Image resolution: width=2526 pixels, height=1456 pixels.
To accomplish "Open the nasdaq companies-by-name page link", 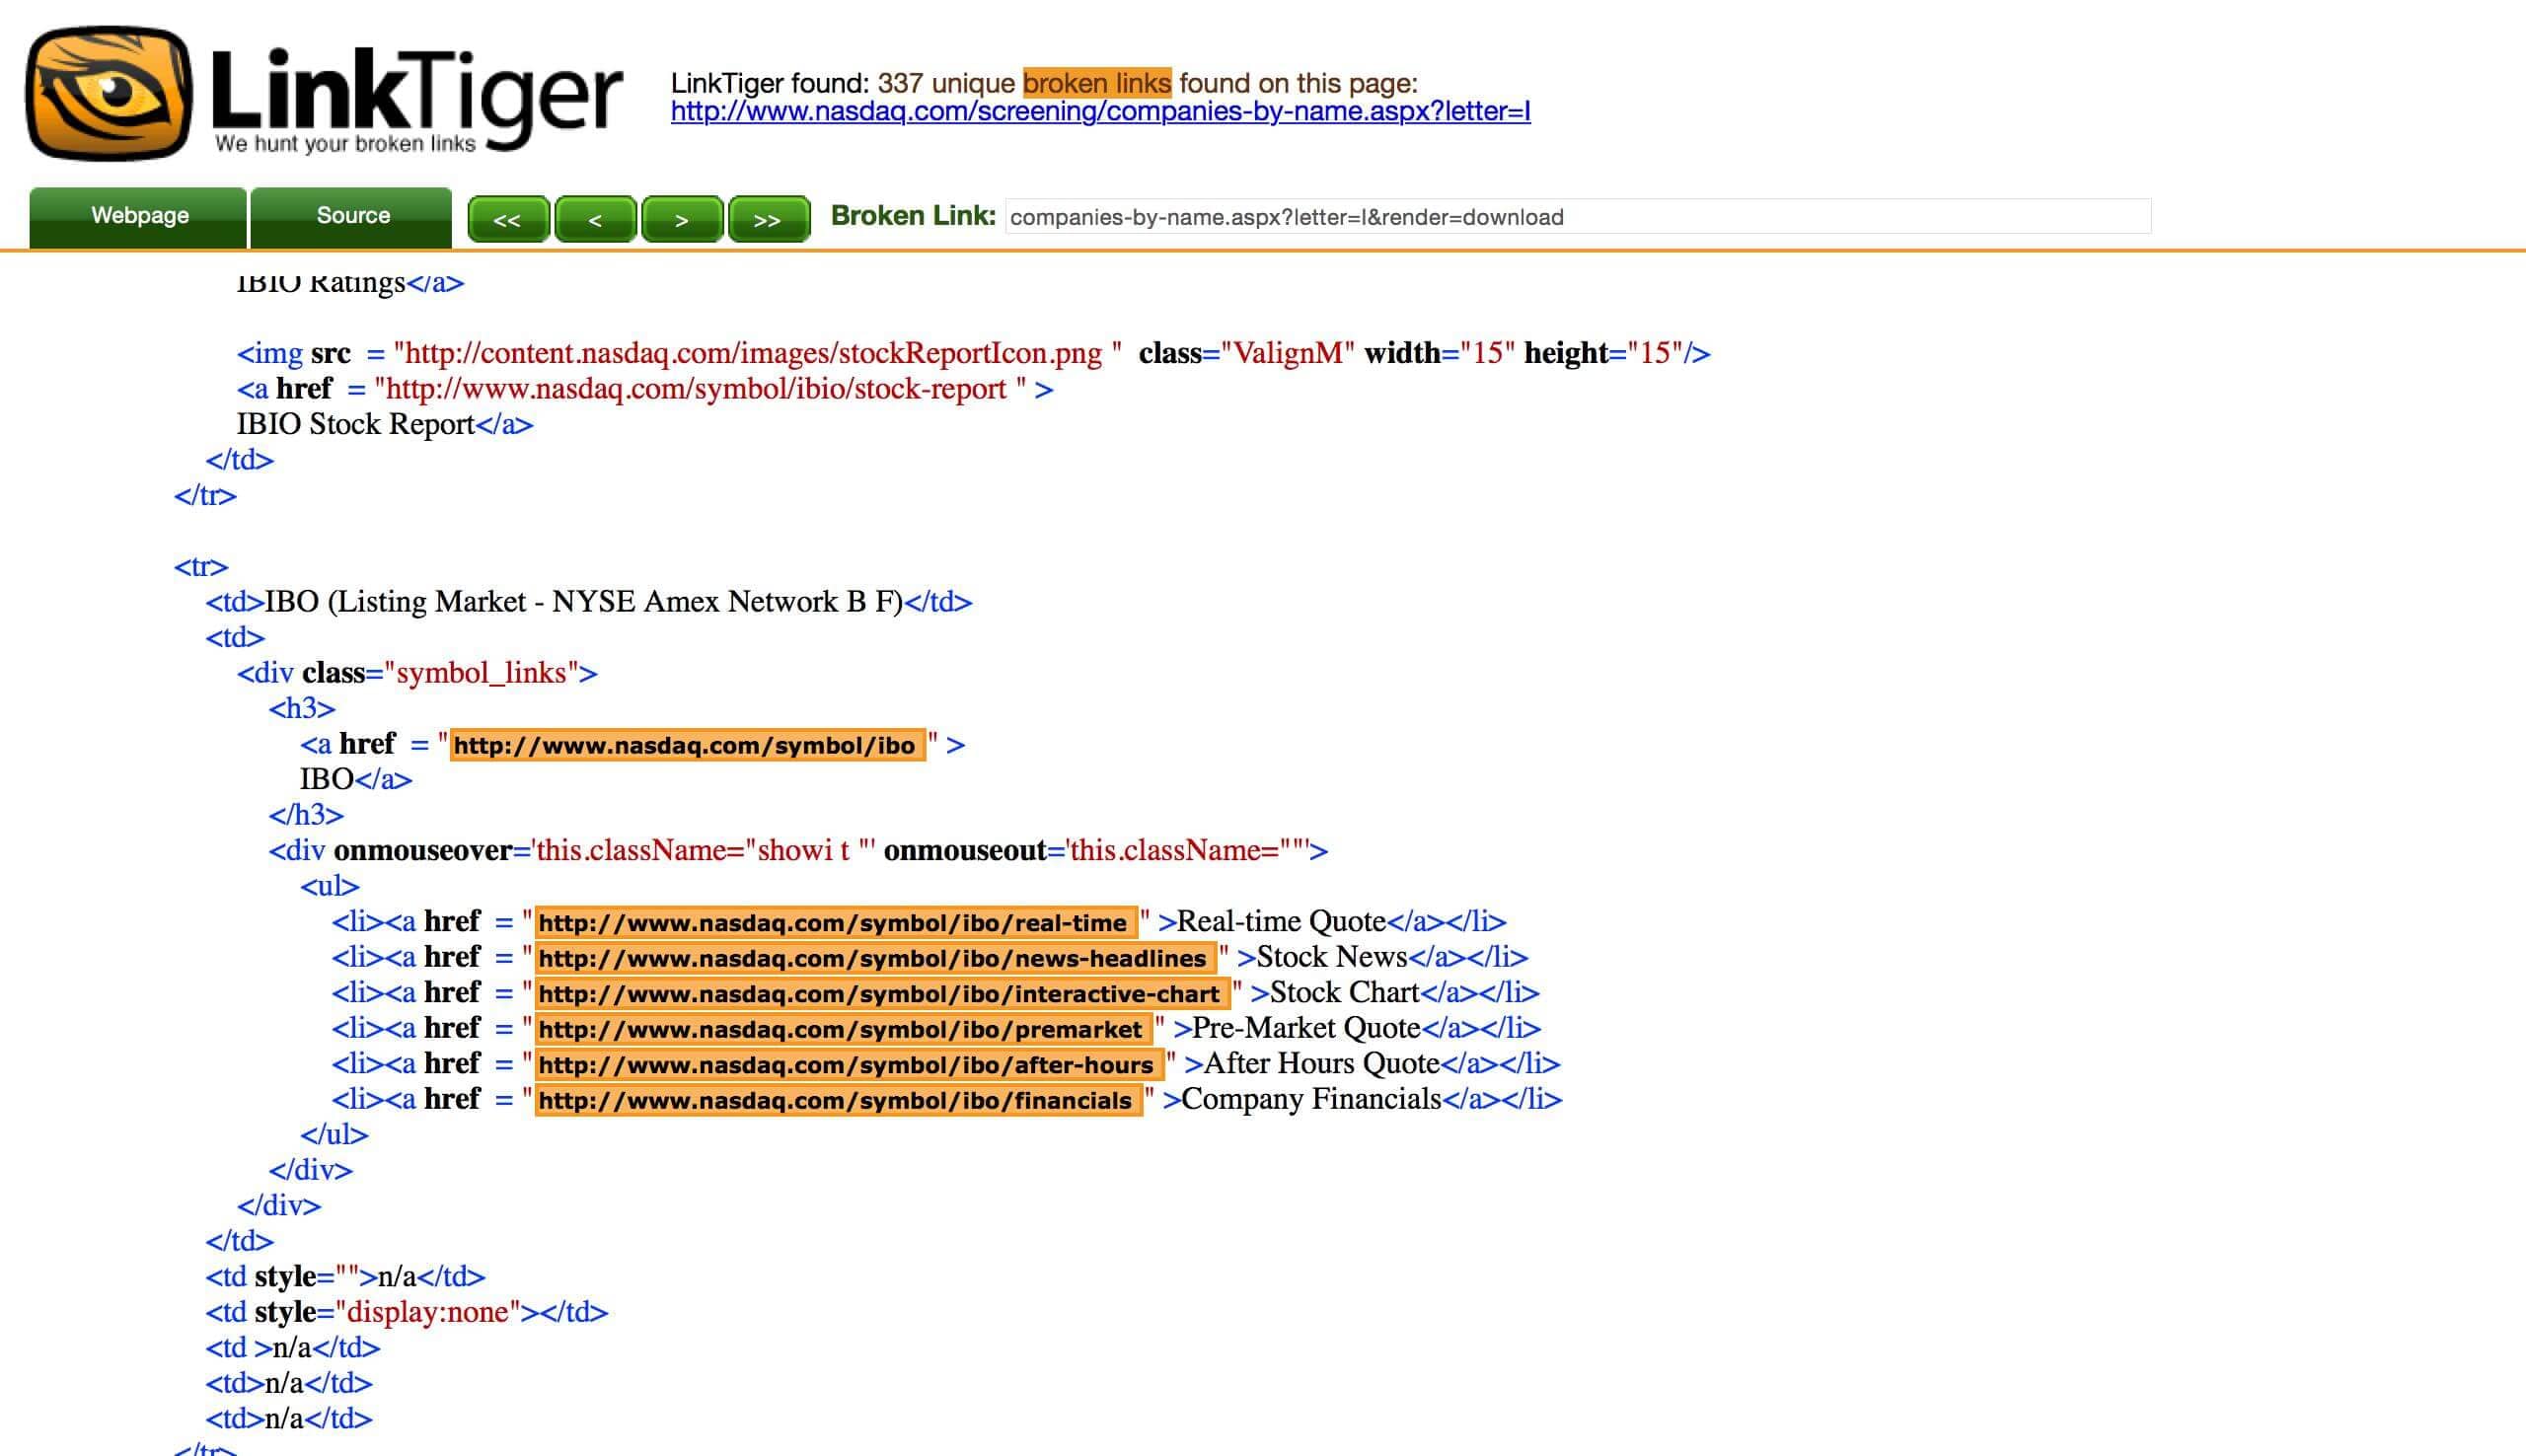I will pyautogui.click(x=1100, y=111).
